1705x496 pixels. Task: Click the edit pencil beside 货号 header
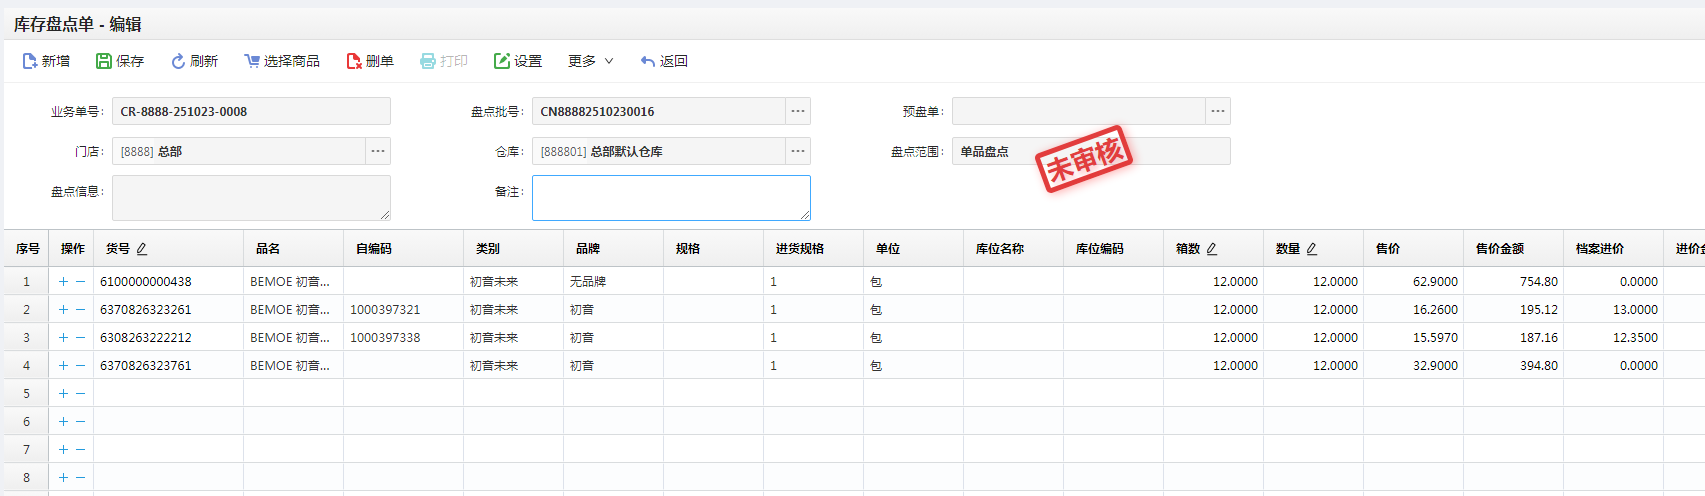[142, 249]
